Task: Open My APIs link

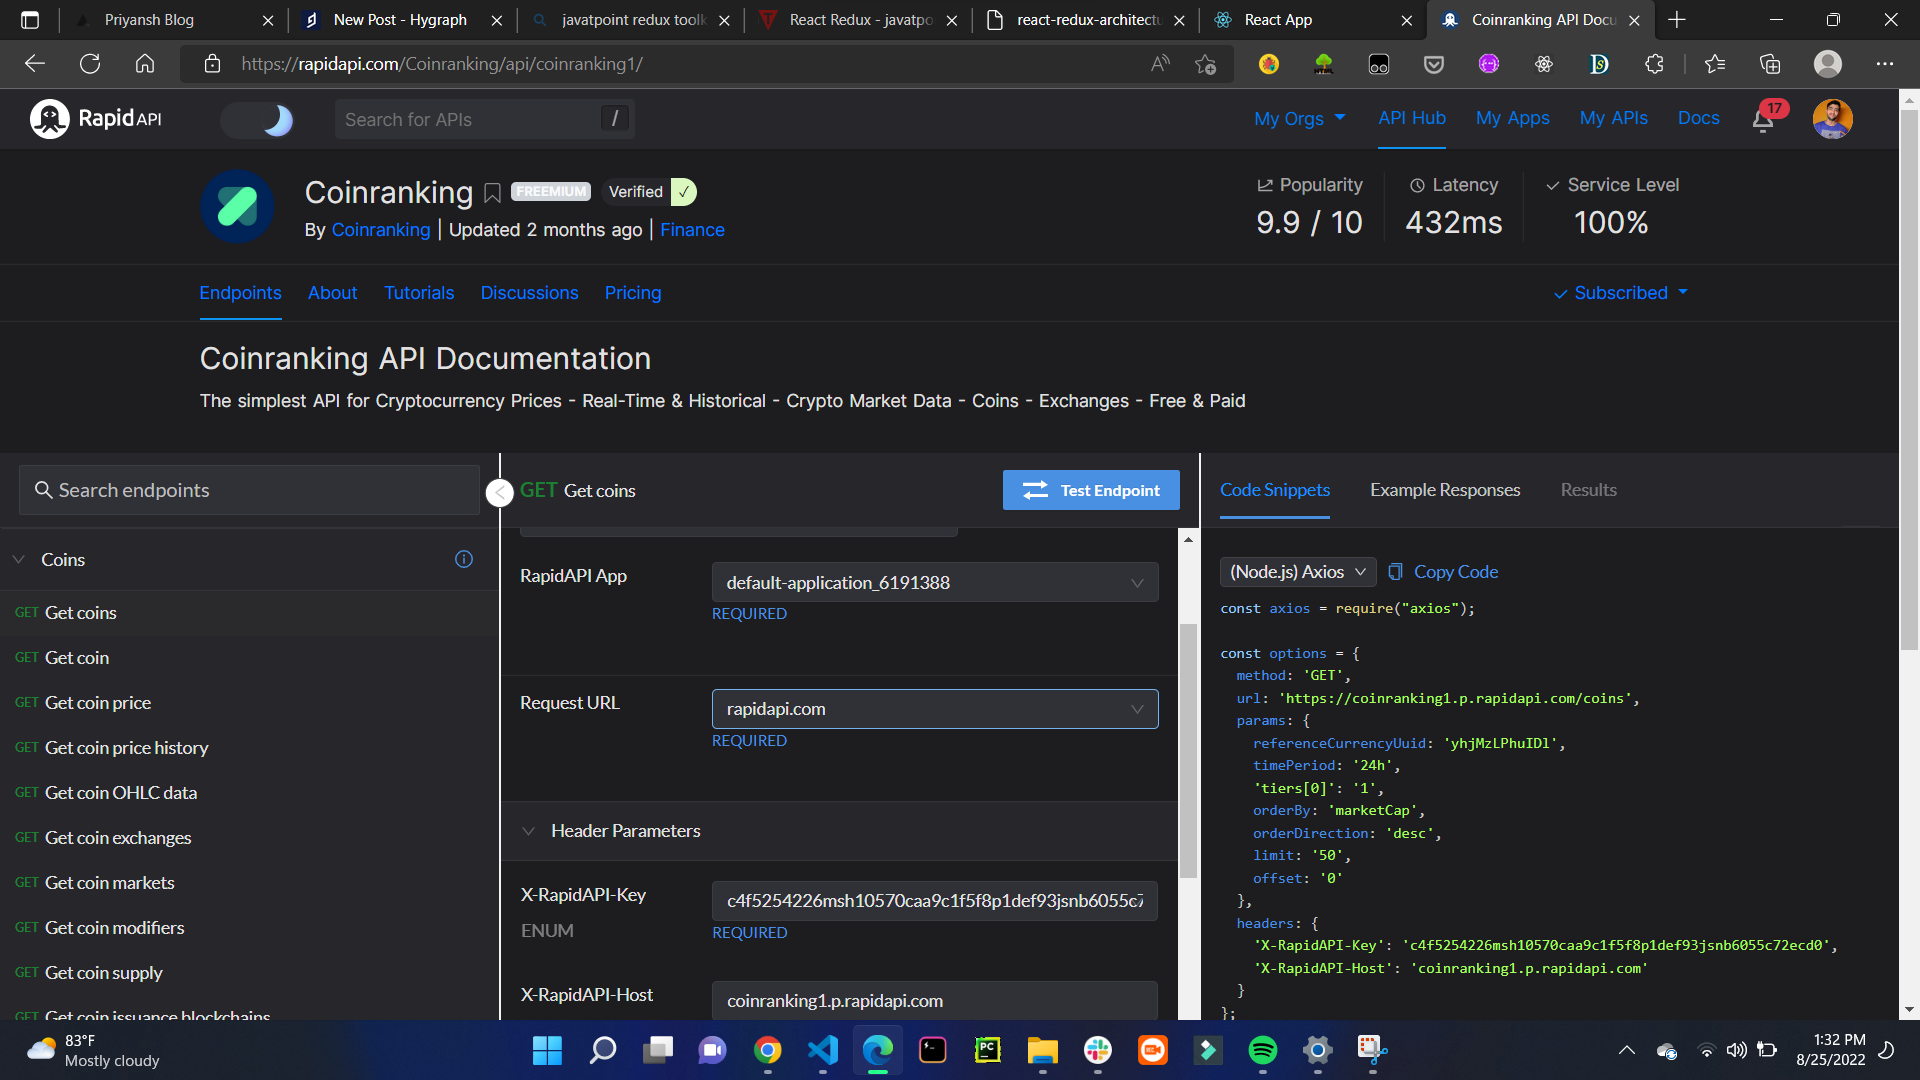Action: point(1613,118)
